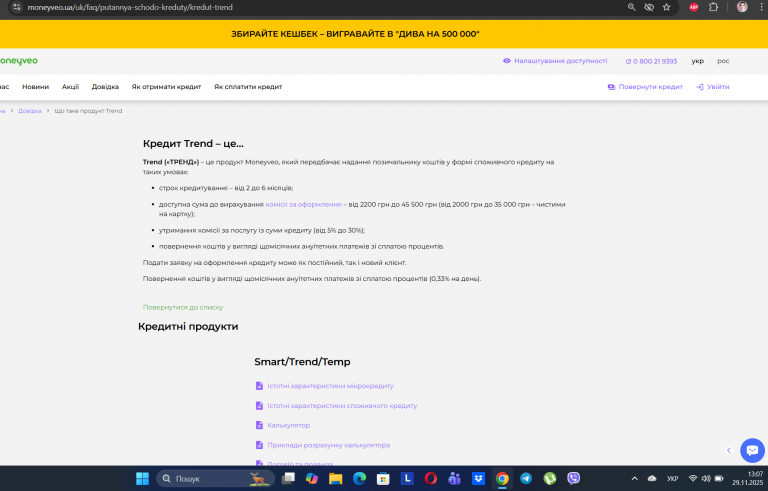The image size is (768, 491).
Task: Open the Chrome extensions puzzle menu
Action: [713, 7]
